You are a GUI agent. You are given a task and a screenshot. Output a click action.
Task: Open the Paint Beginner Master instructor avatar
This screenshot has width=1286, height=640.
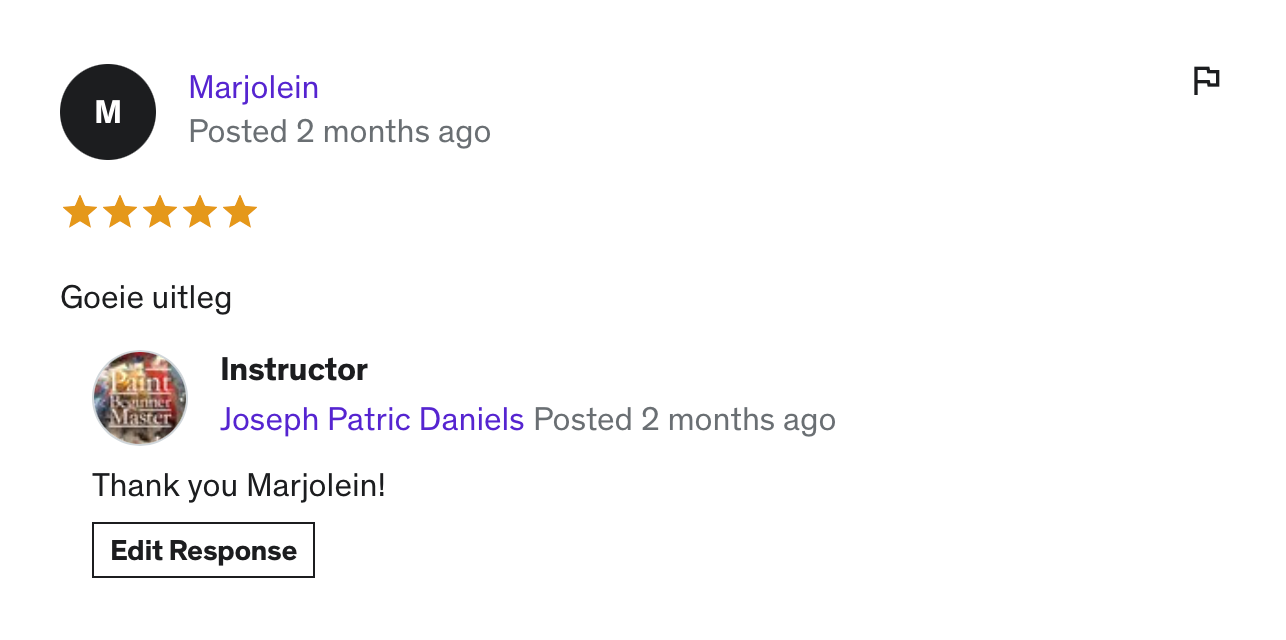click(x=140, y=398)
